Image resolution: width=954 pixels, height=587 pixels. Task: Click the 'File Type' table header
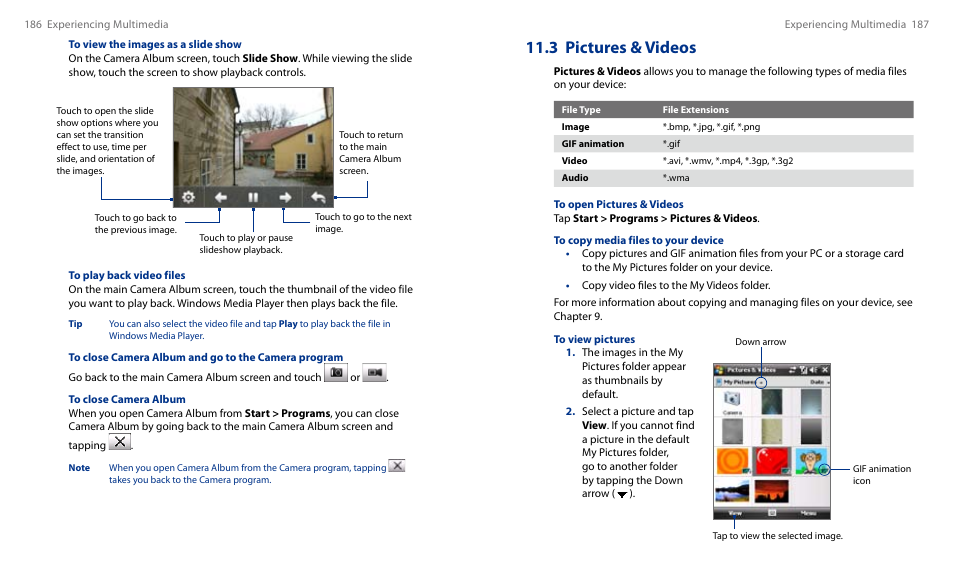(x=580, y=110)
